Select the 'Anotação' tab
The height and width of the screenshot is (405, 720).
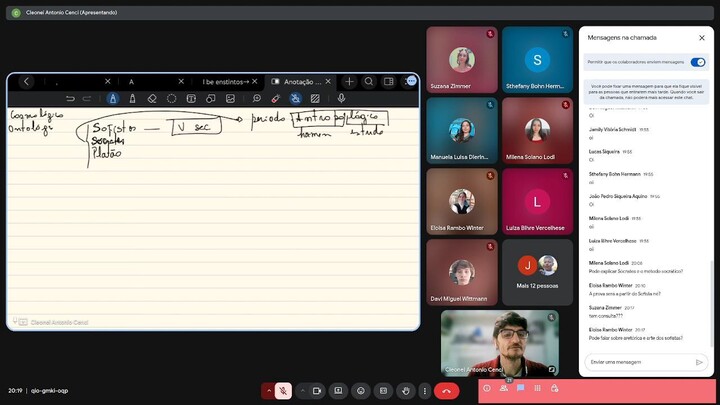click(301, 81)
